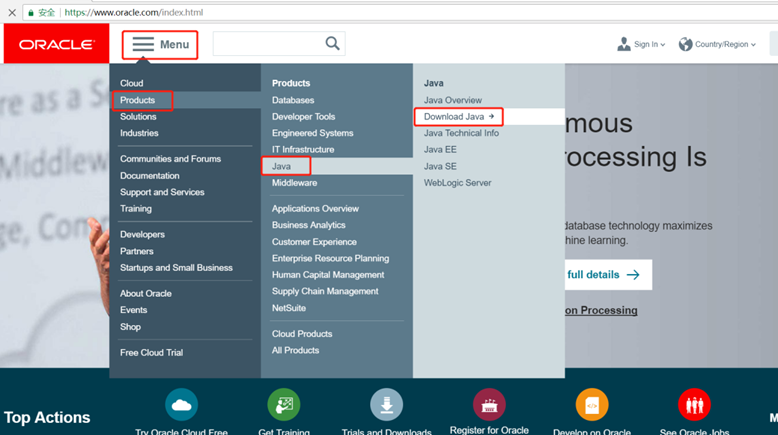Image resolution: width=778 pixels, height=435 pixels.
Task: Select Engineered Systems under Products
Action: coord(313,133)
